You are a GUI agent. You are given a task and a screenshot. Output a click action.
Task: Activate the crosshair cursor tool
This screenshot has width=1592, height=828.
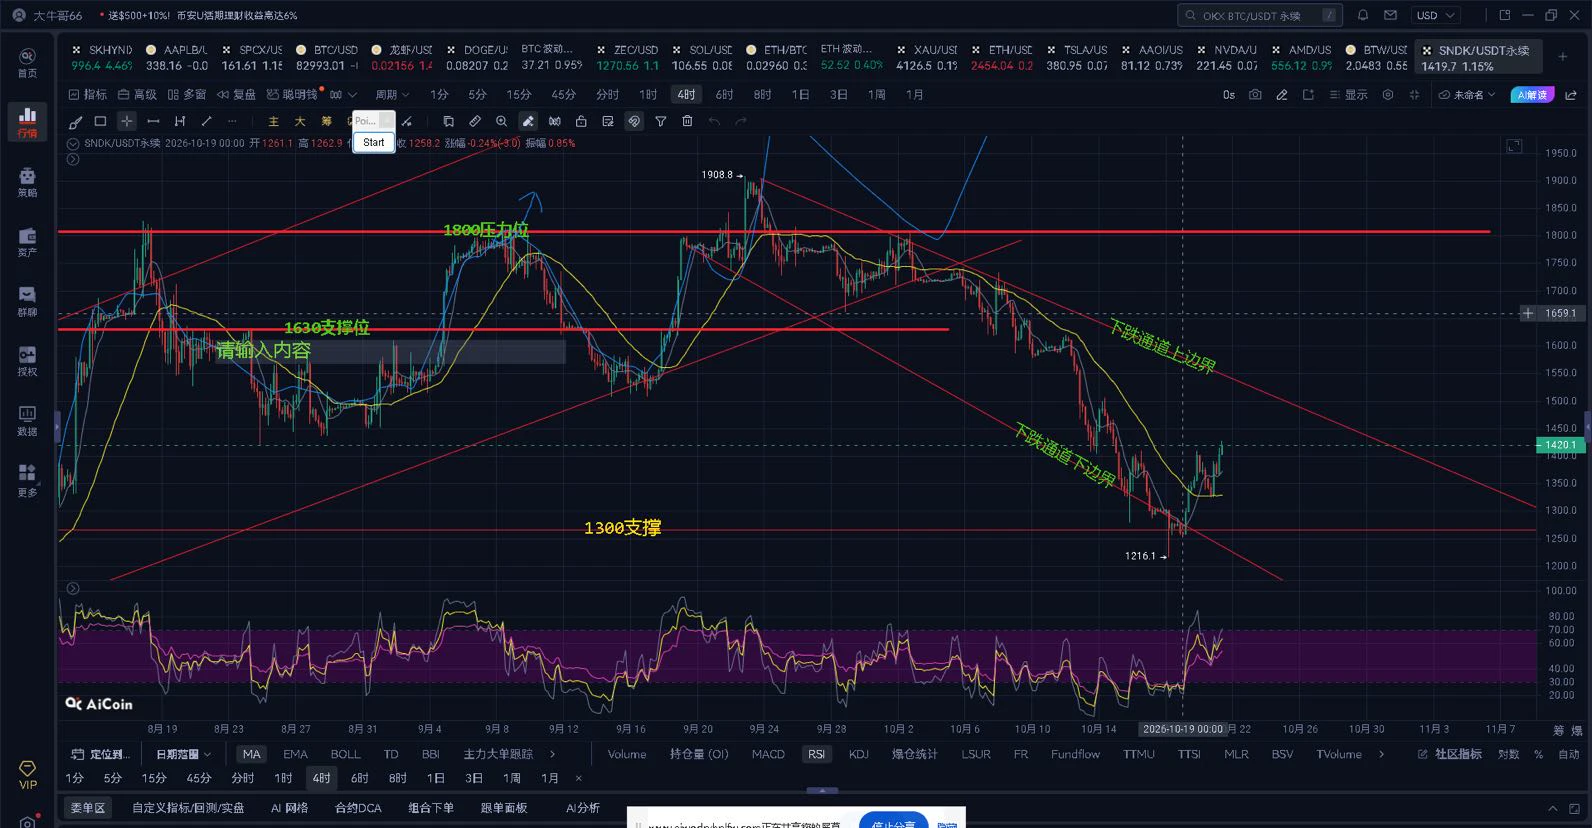click(126, 121)
